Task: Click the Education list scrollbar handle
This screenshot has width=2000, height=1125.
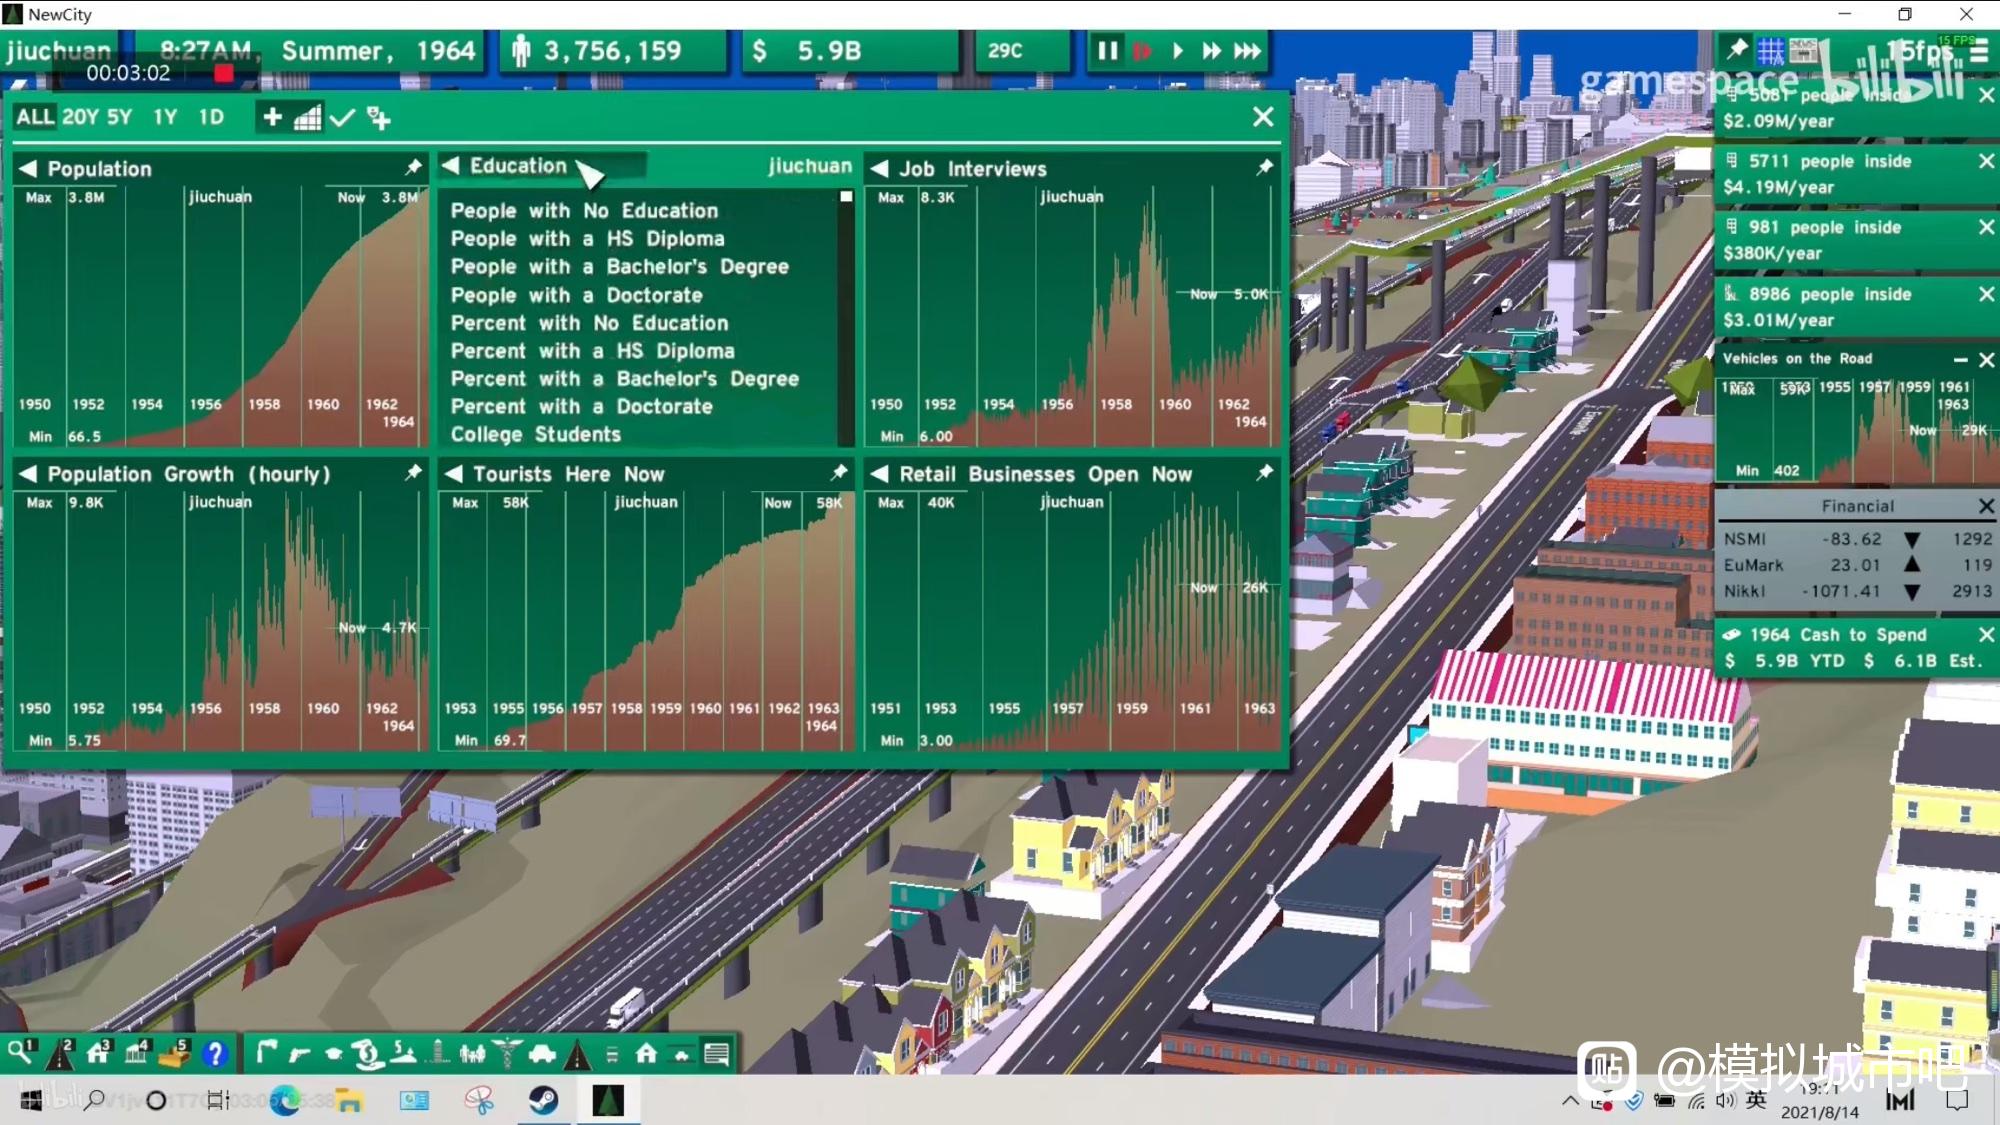Action: click(846, 197)
